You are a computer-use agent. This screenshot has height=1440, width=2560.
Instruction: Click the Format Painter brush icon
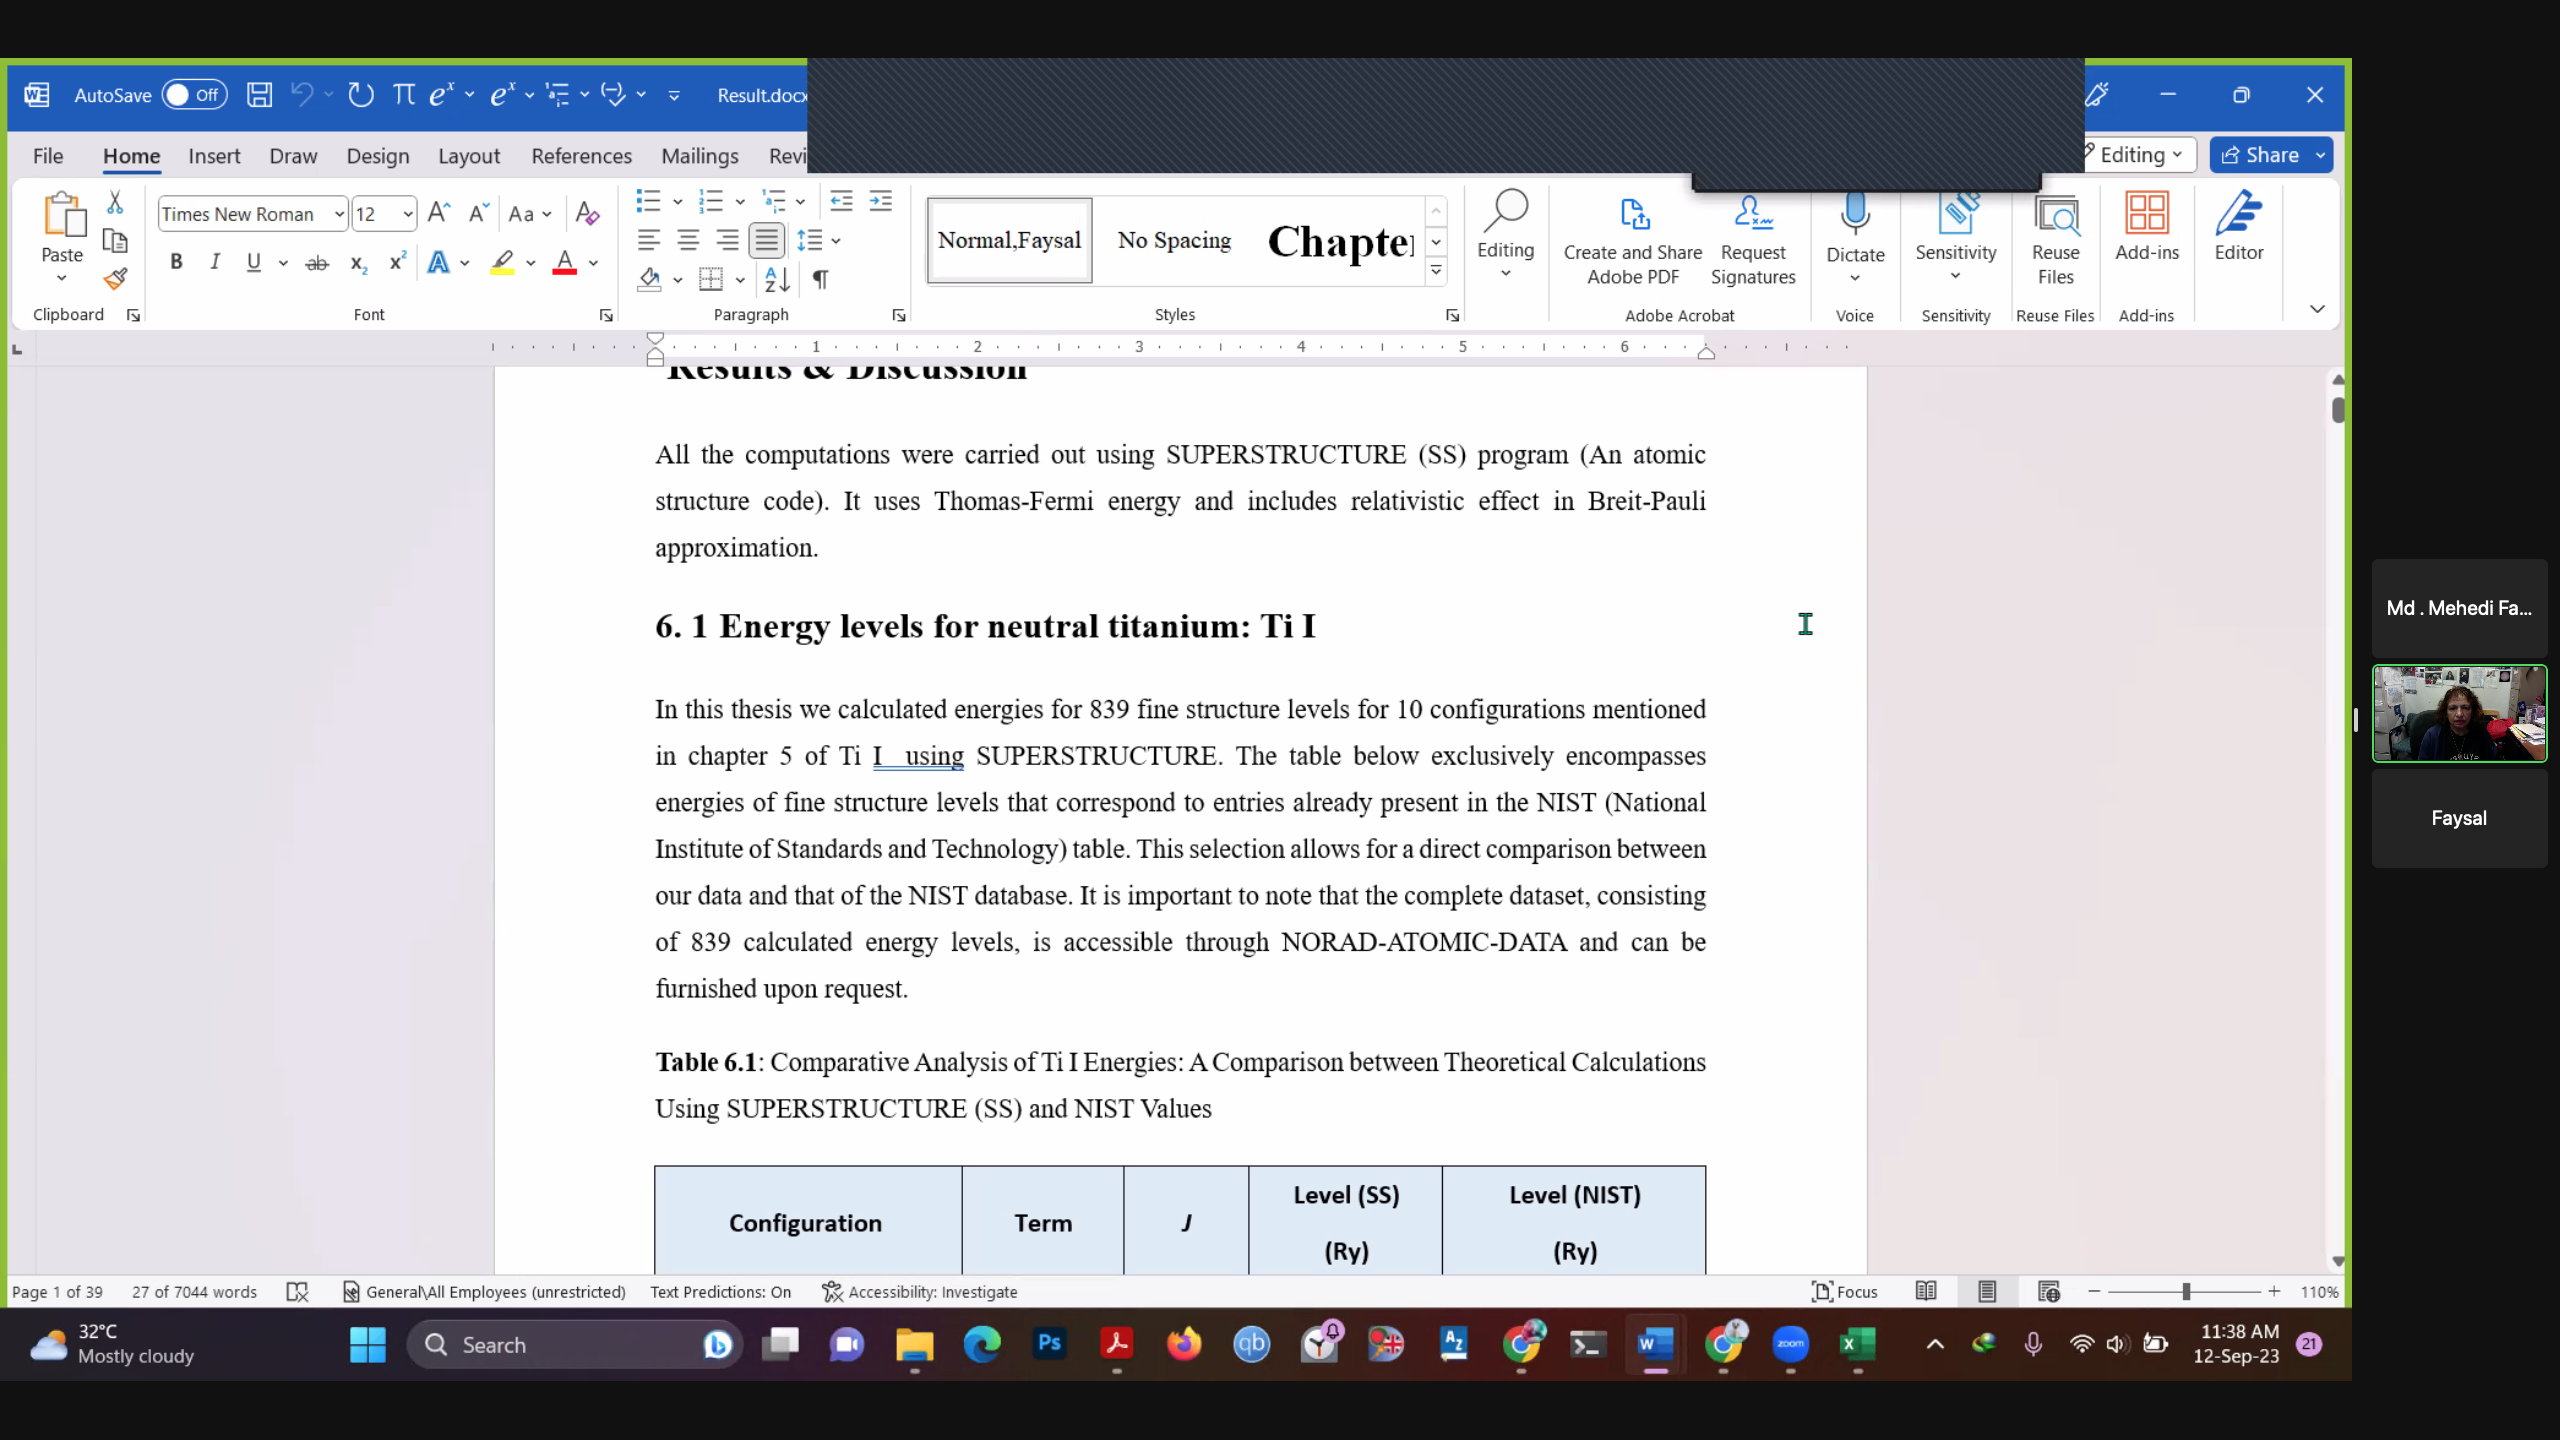click(115, 279)
